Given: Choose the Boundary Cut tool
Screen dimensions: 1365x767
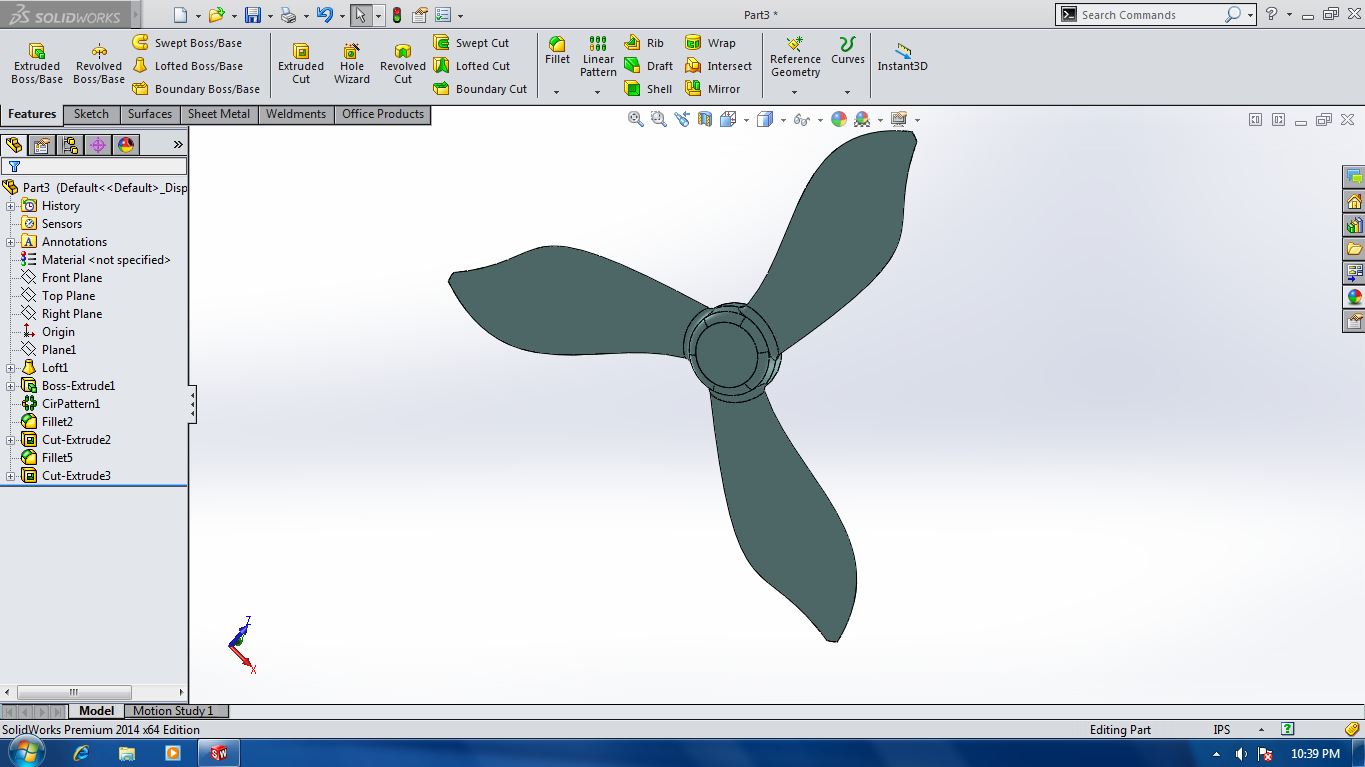Looking at the screenshot, I should 480,89.
